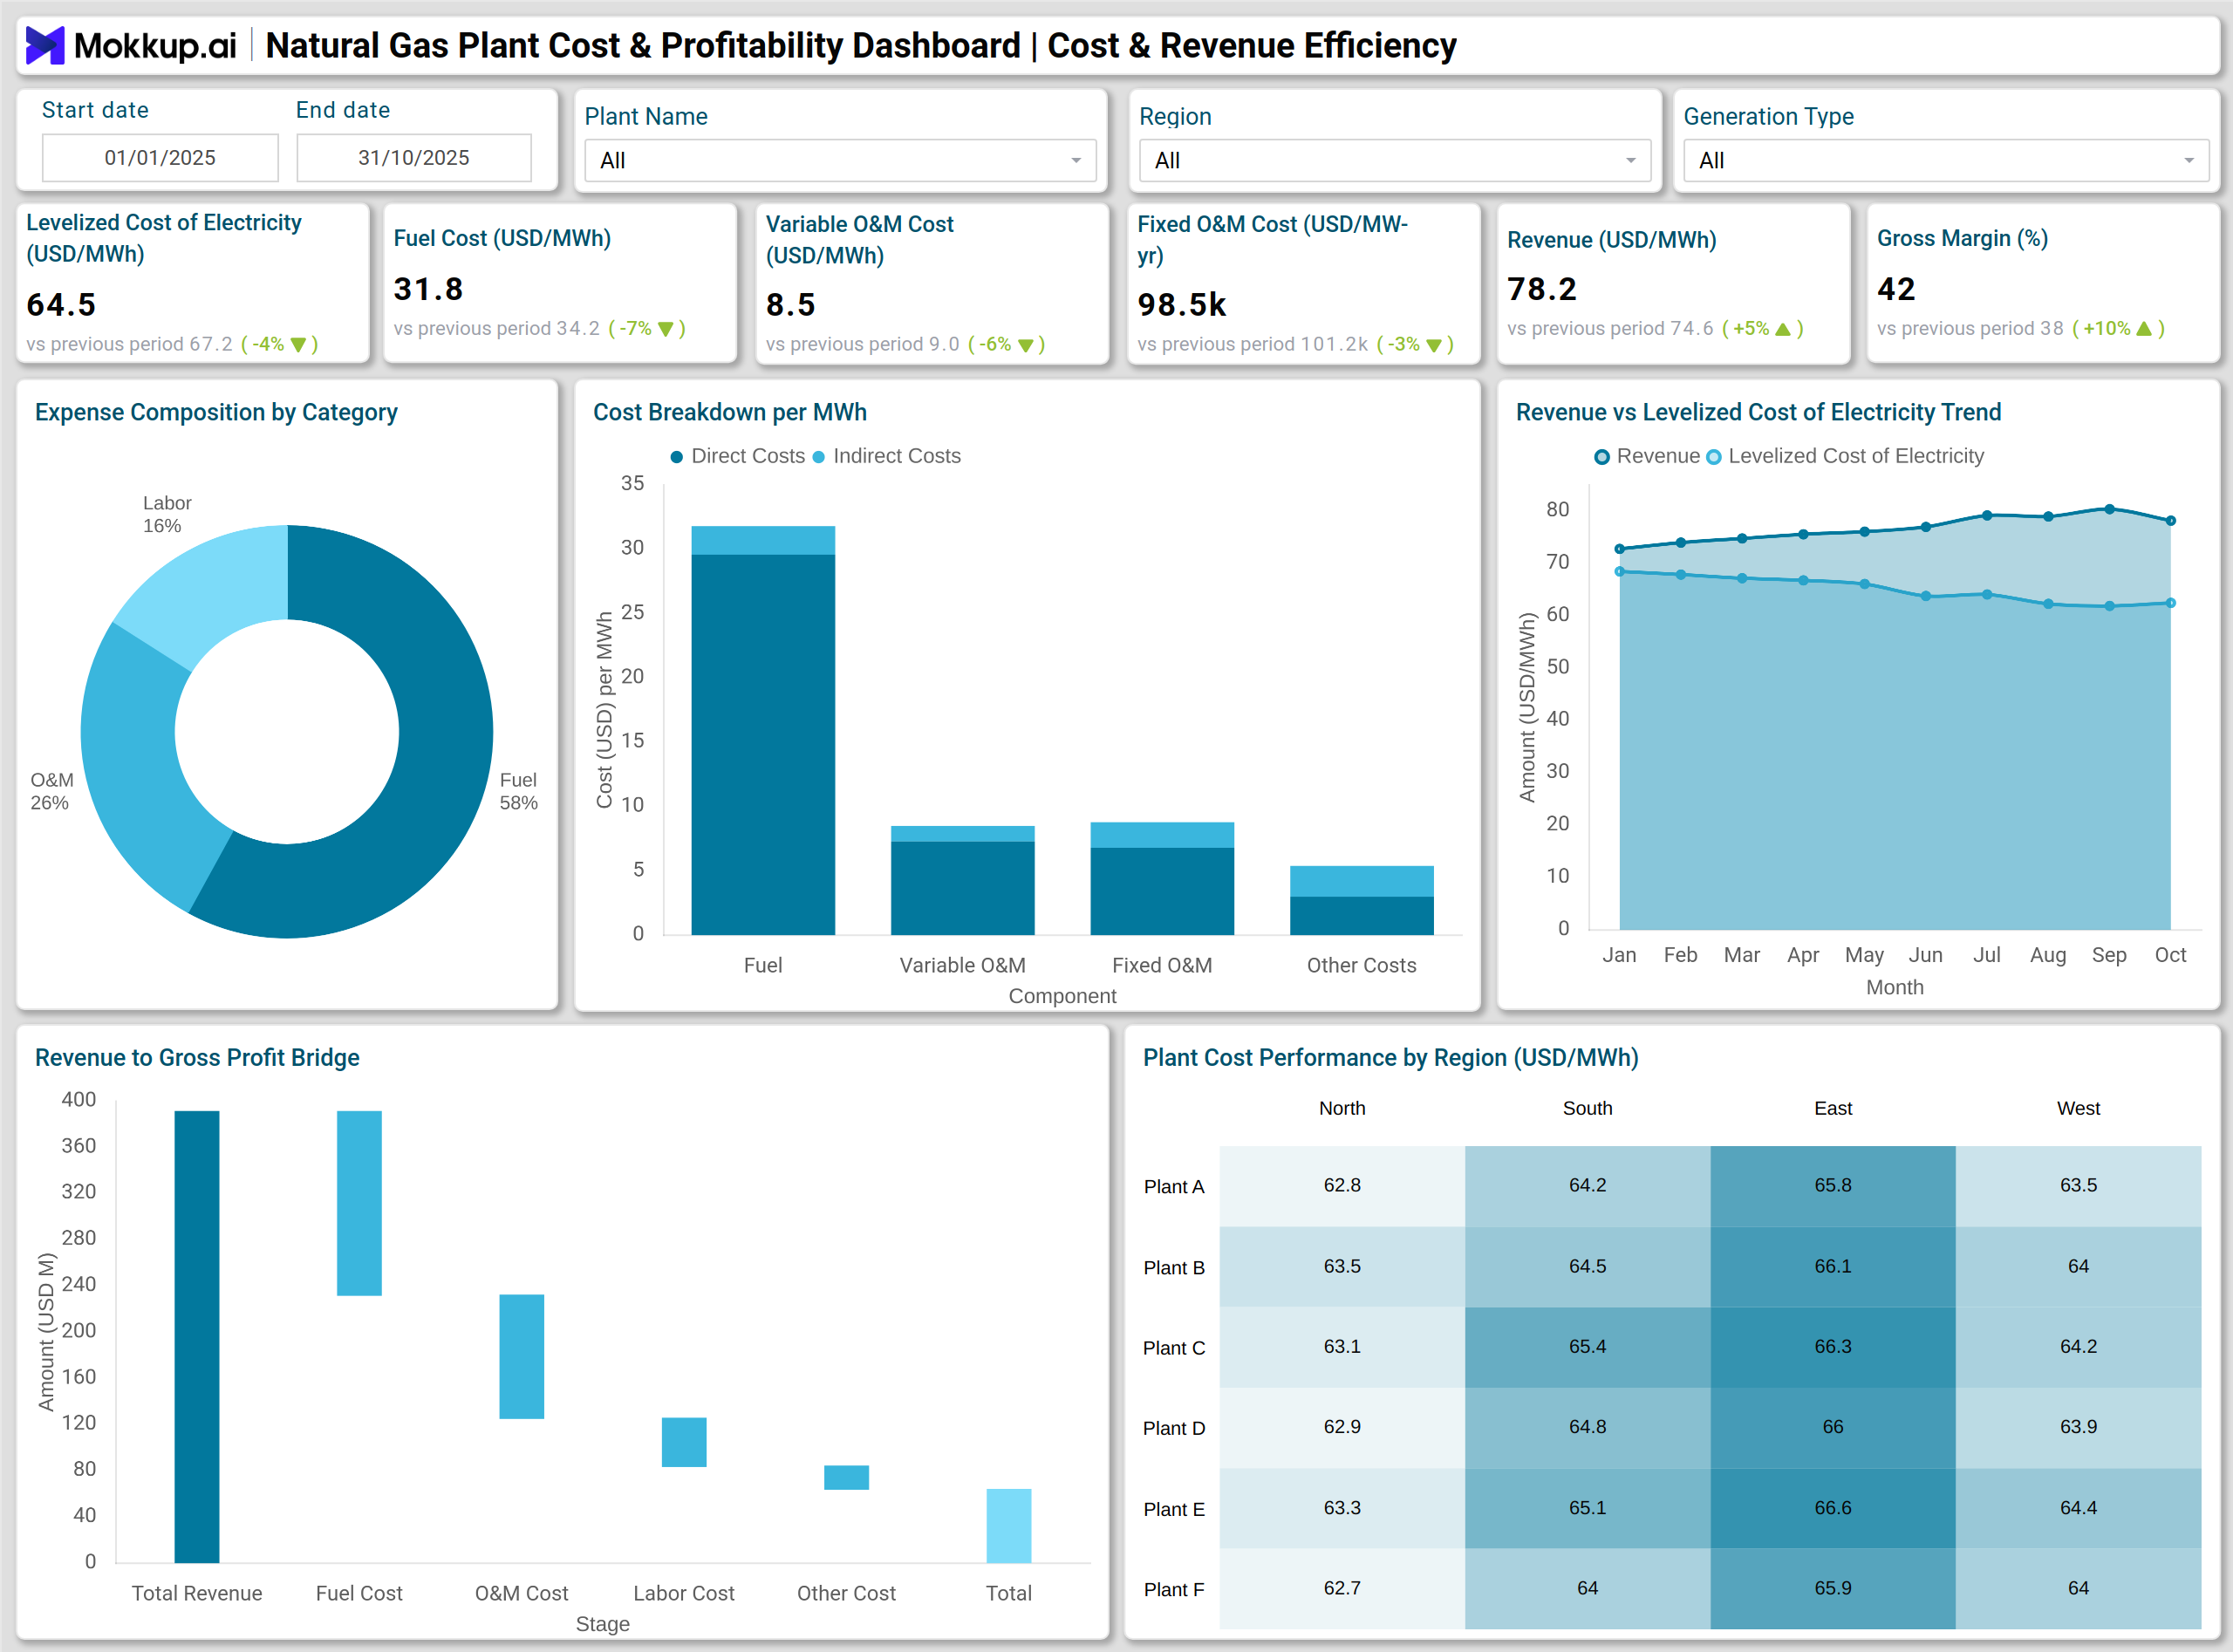Click Revenue to Gross Profit Bridge title
This screenshot has height=1652, width=2233.
[x=197, y=1058]
